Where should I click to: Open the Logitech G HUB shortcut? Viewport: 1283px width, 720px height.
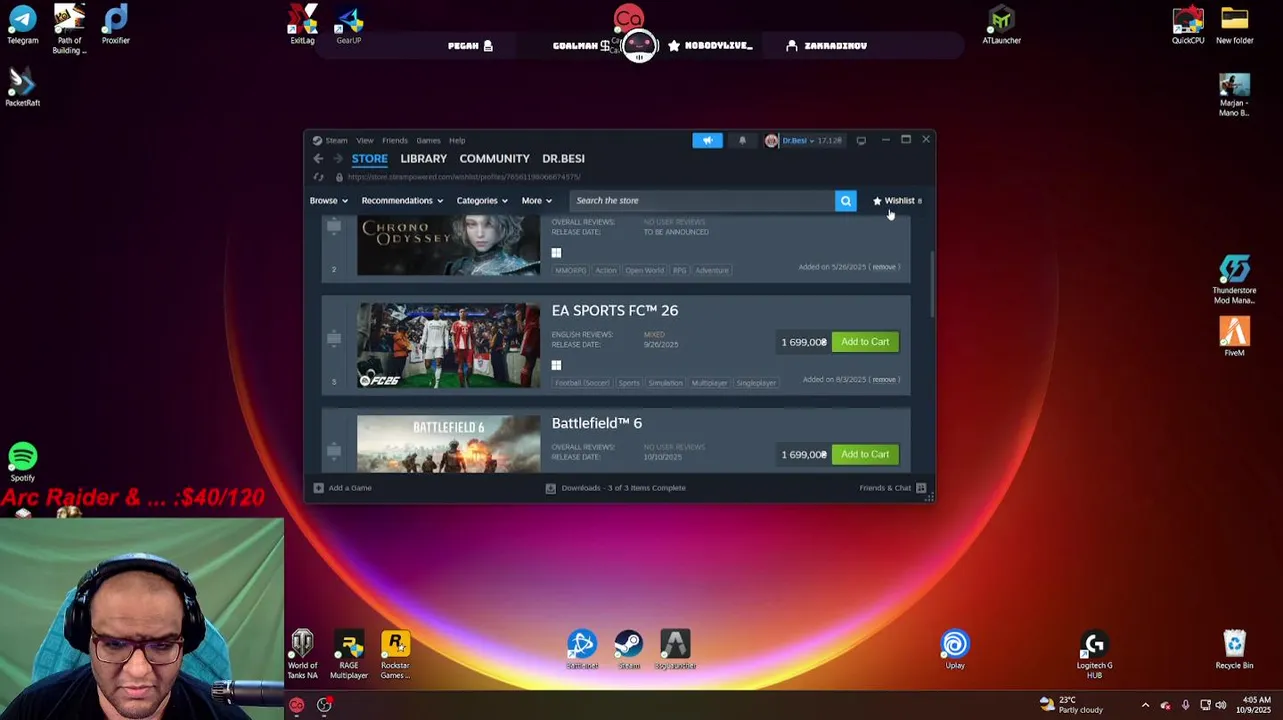(x=1094, y=655)
